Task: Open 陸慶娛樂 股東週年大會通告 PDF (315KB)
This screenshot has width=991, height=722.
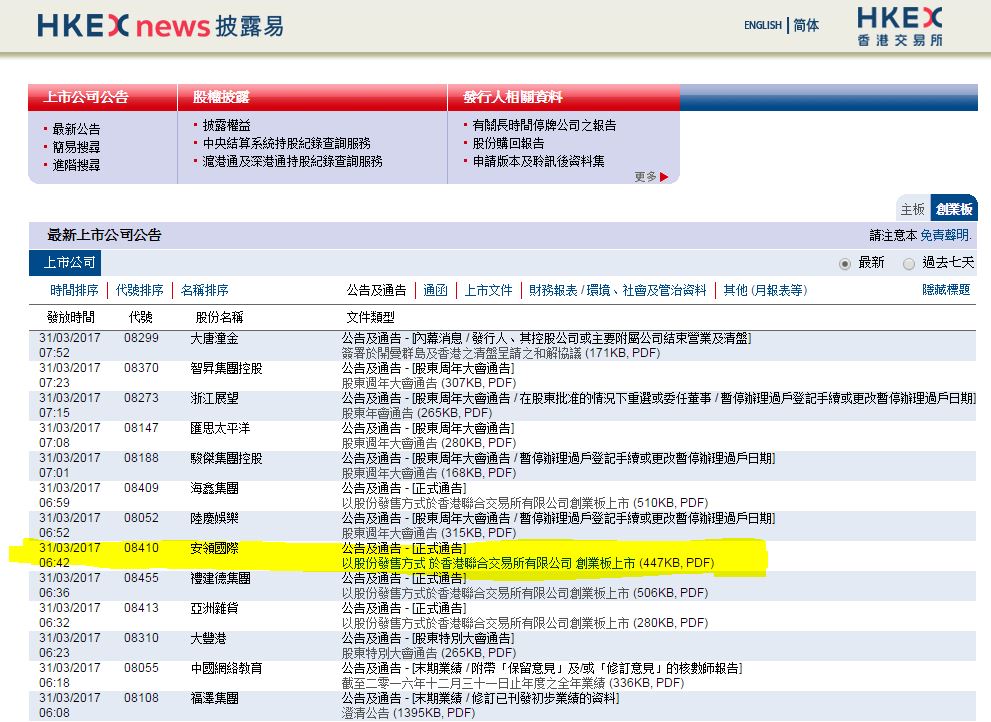Action: pos(429,533)
